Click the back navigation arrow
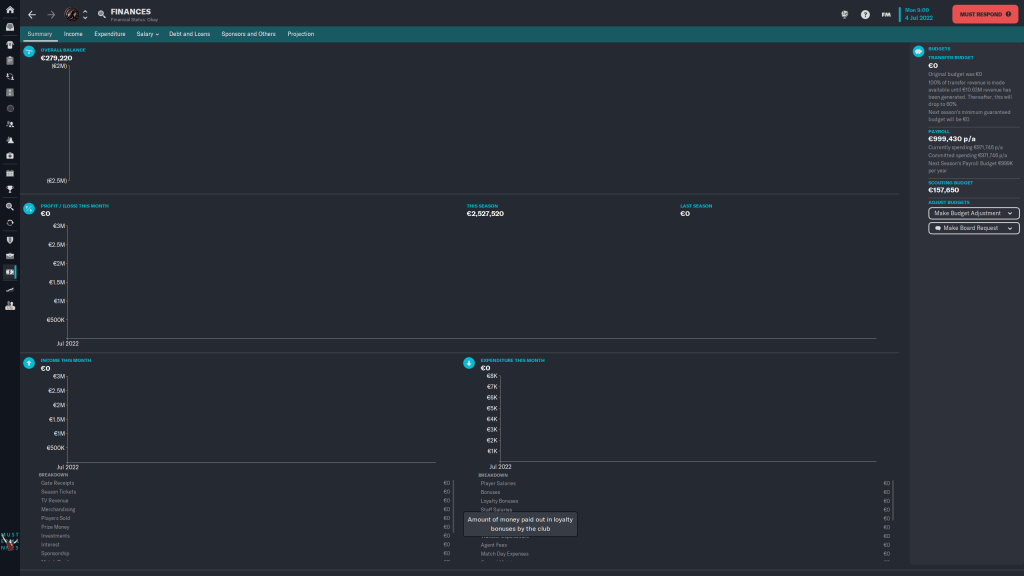The width and height of the screenshot is (1024, 576). click(32, 15)
